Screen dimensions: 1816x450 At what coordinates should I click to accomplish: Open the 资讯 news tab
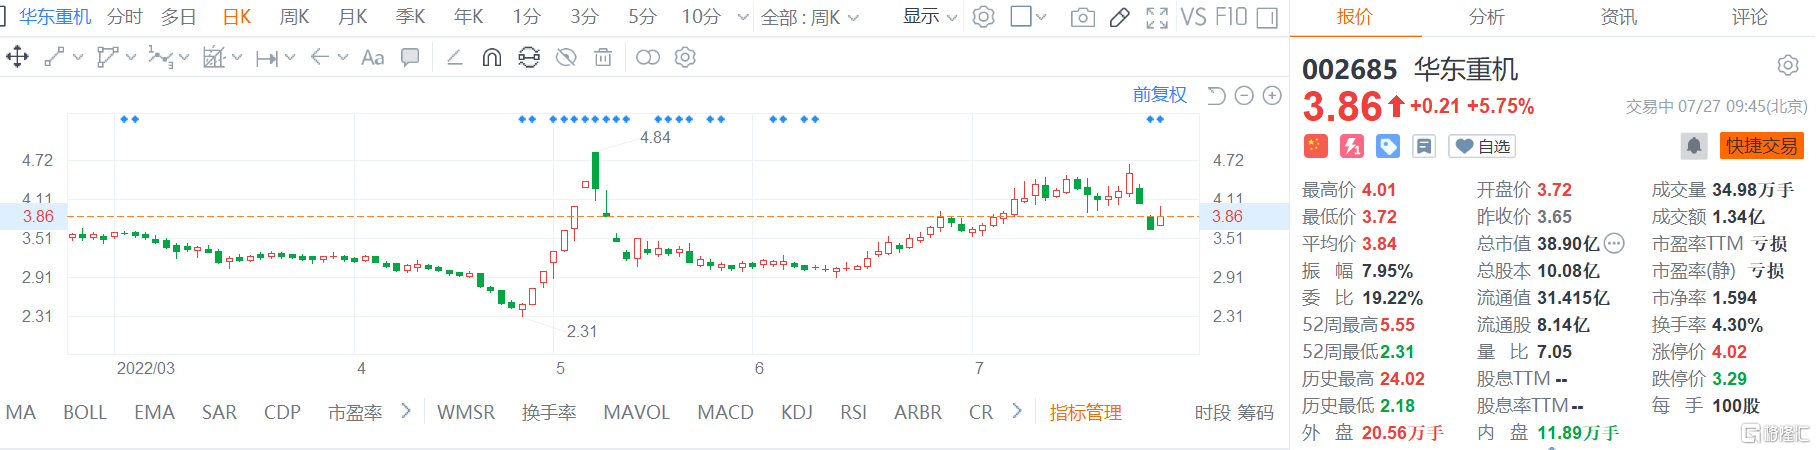tap(1618, 17)
